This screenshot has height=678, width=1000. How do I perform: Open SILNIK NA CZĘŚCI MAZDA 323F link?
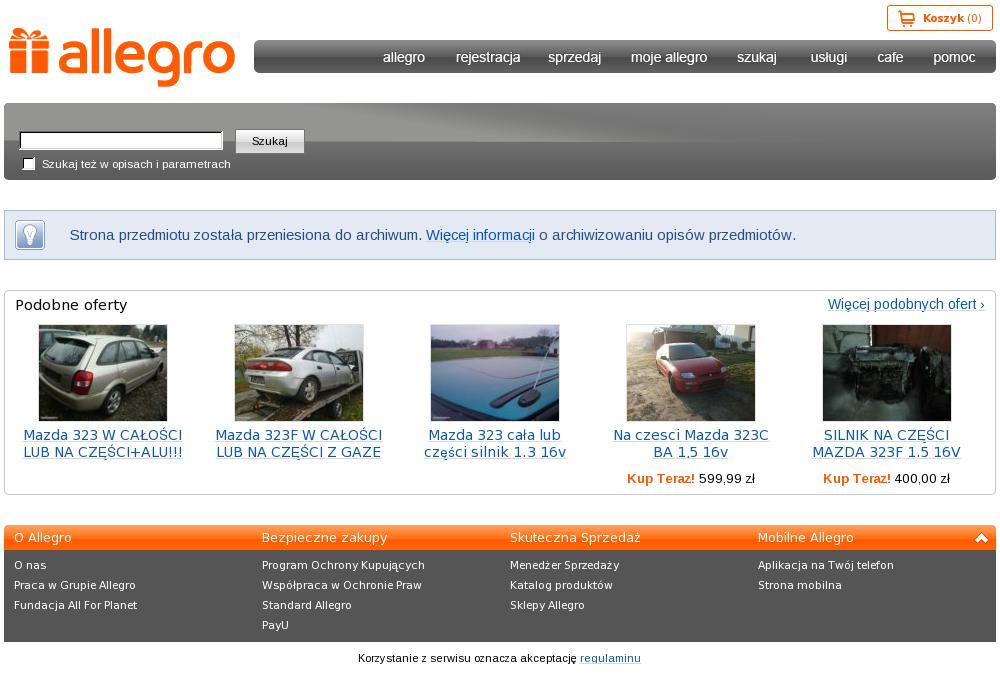(886, 444)
